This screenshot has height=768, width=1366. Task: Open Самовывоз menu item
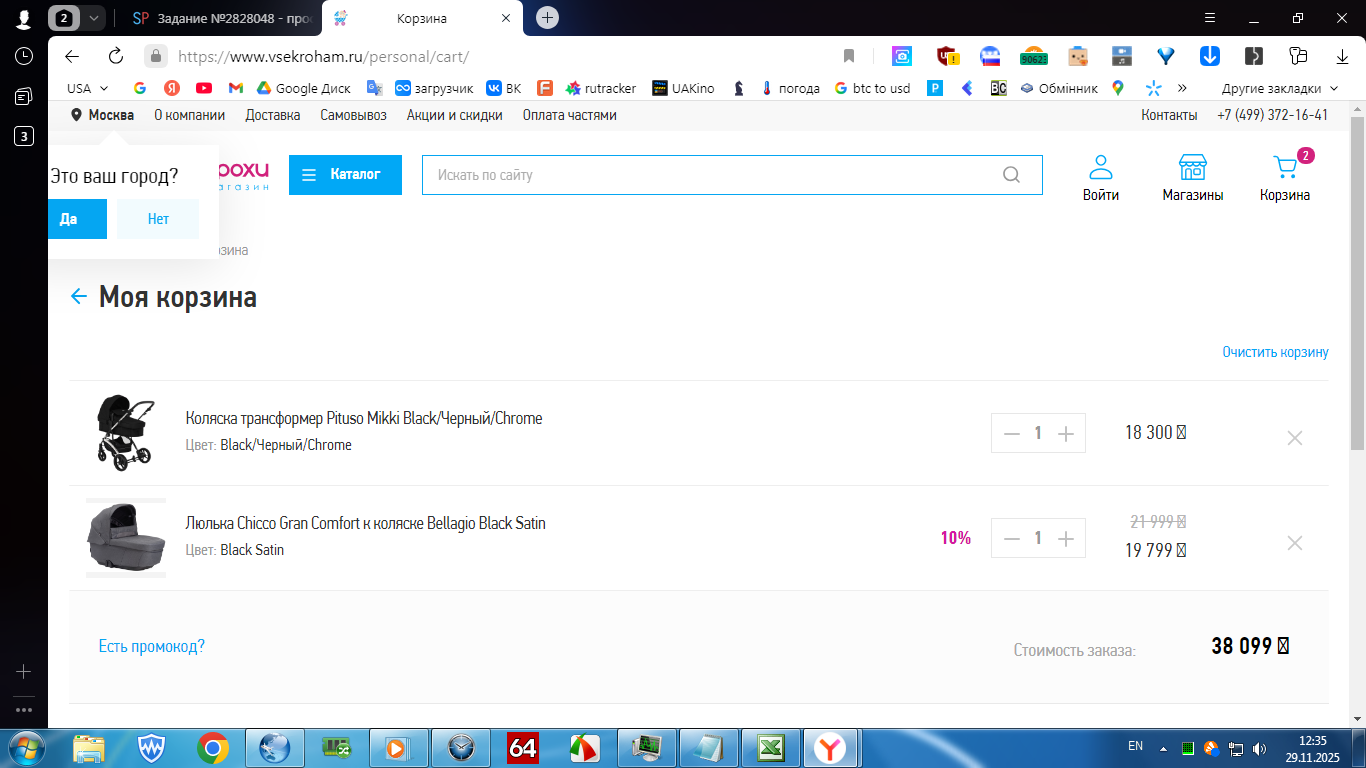353,115
